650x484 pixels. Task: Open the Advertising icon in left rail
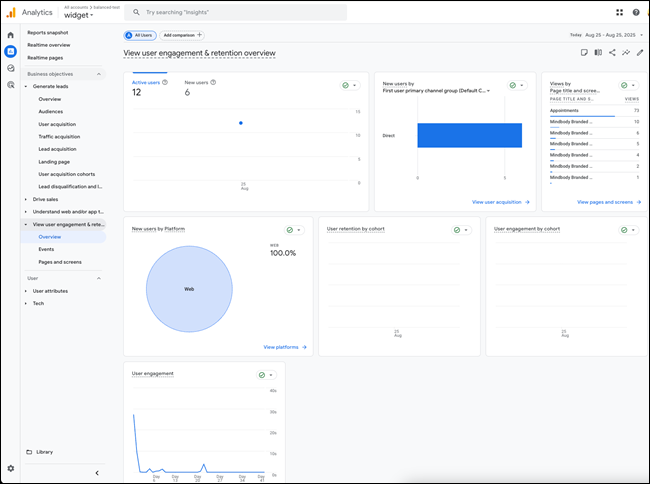[11, 85]
